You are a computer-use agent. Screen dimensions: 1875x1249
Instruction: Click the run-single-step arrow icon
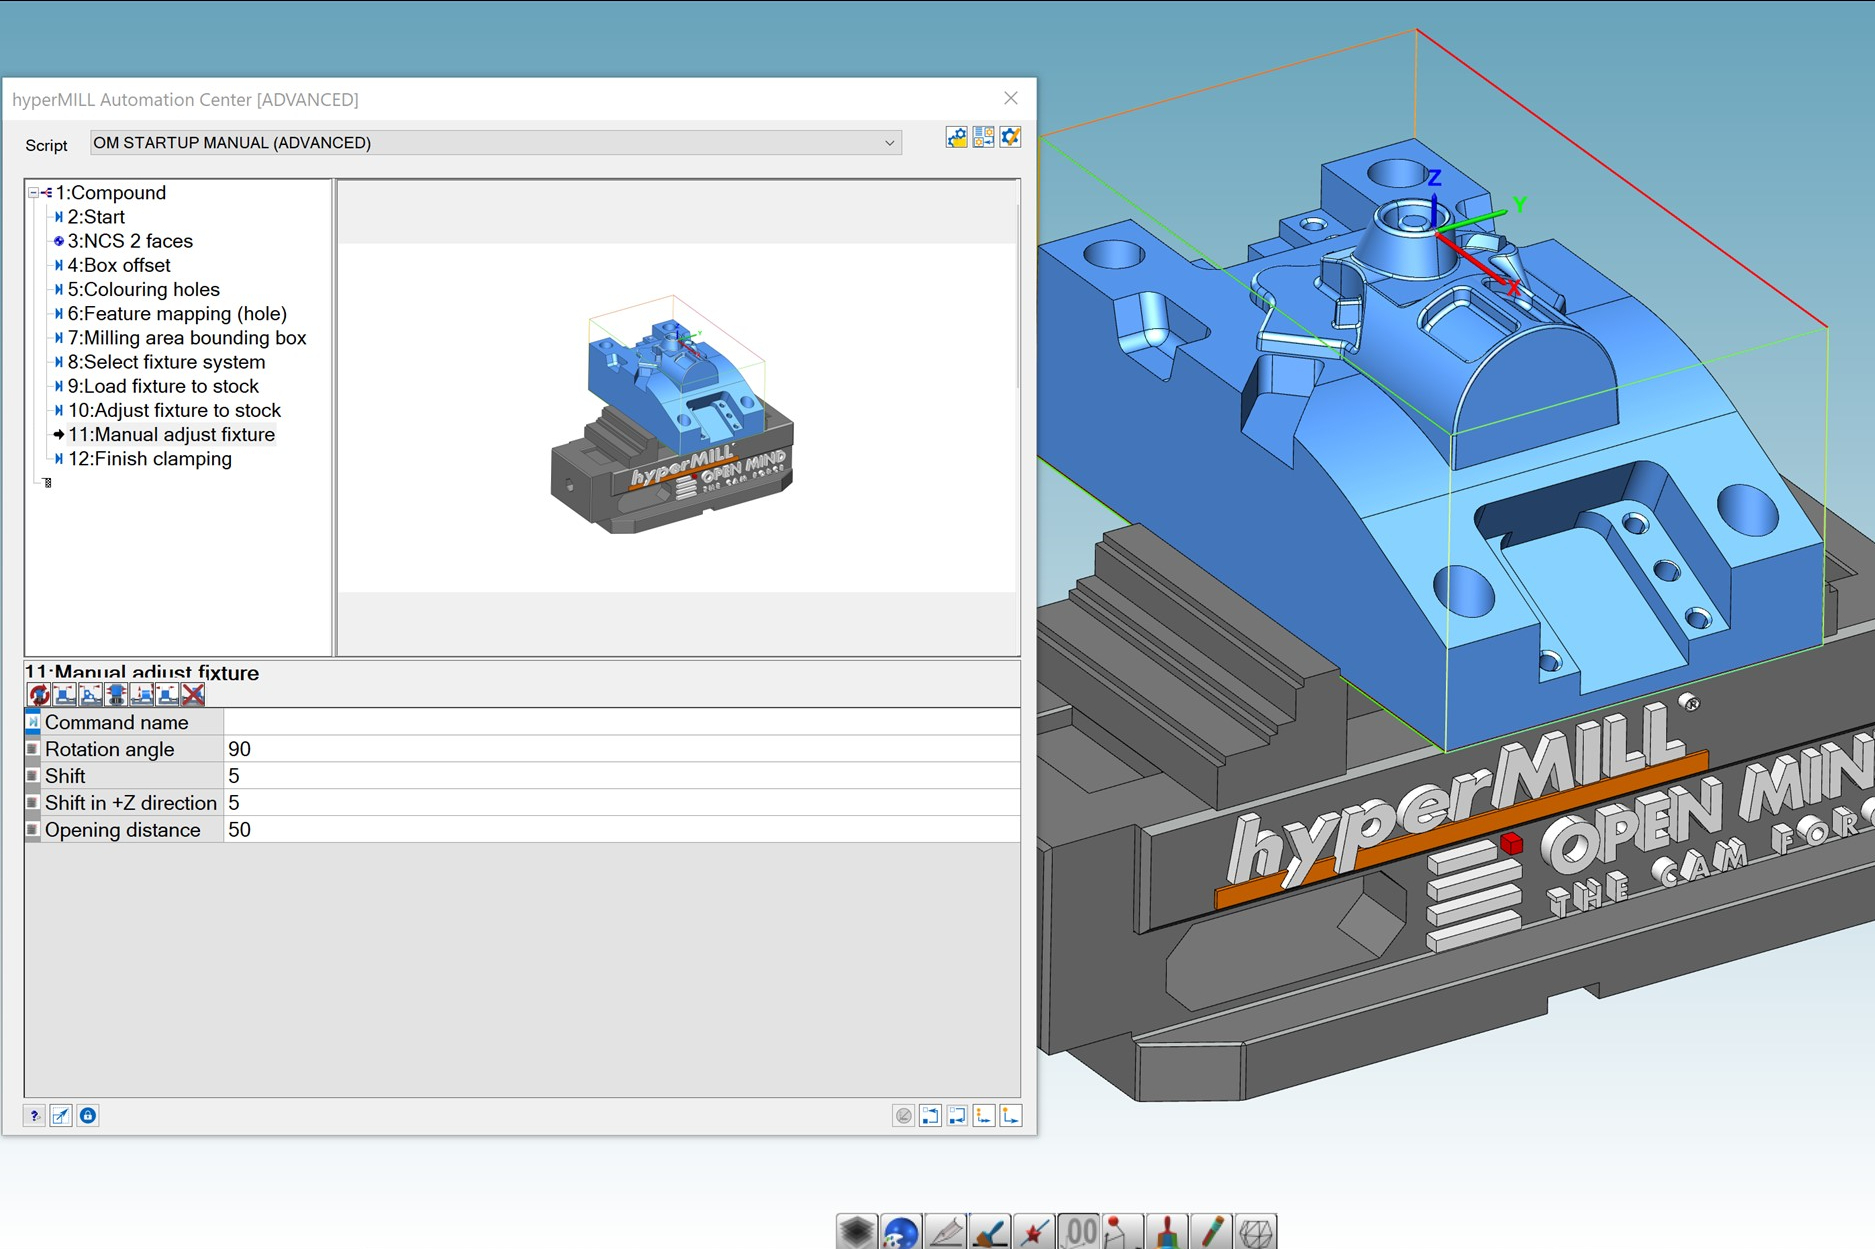1011,1115
